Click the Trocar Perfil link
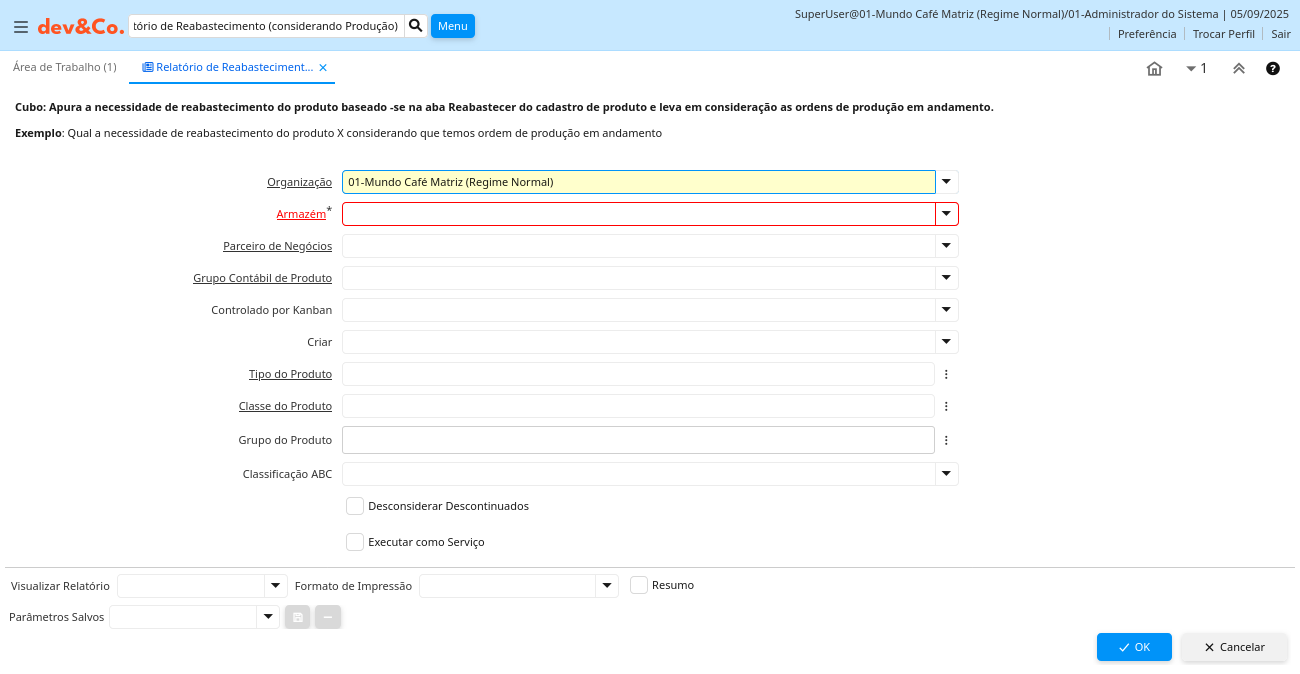Image resolution: width=1300 pixels, height=674 pixels. click(x=1223, y=34)
